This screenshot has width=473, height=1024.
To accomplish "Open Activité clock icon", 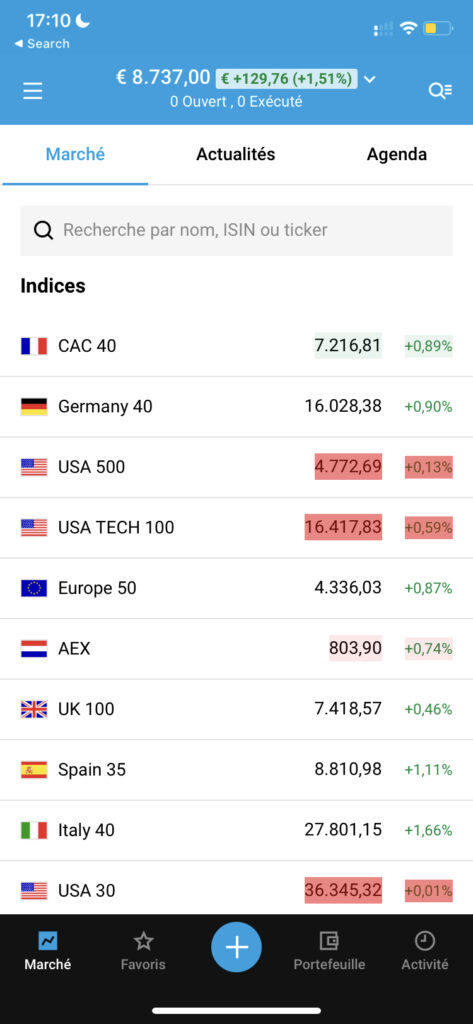I will click(425, 941).
